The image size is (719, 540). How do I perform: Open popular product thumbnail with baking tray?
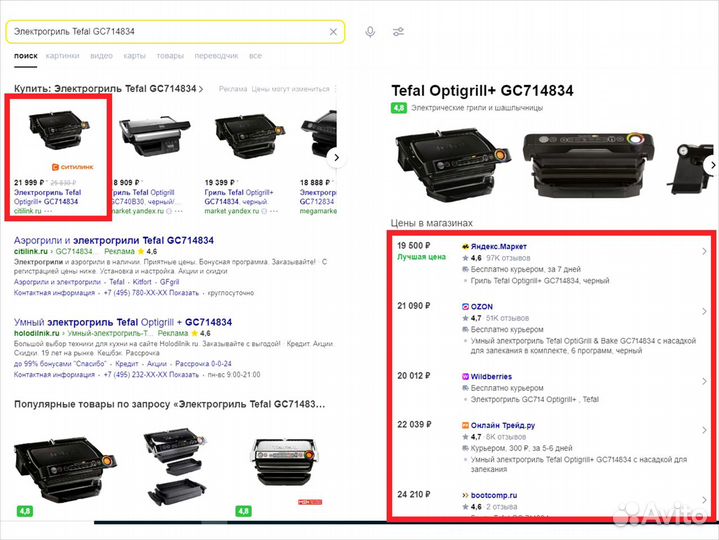tap(176, 468)
